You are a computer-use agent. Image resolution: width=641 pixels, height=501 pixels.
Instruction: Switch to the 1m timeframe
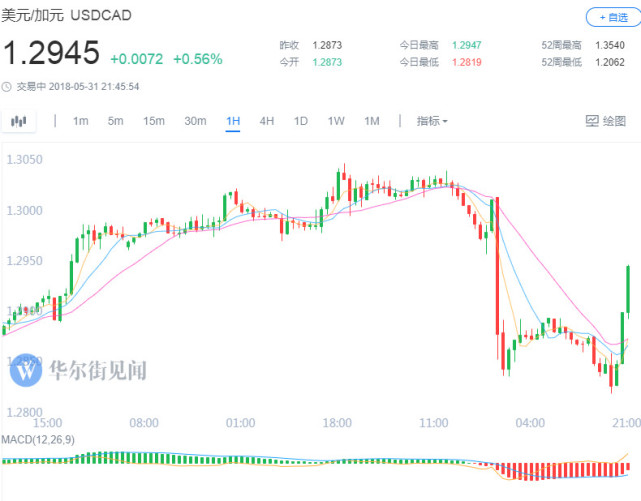[x=81, y=121]
